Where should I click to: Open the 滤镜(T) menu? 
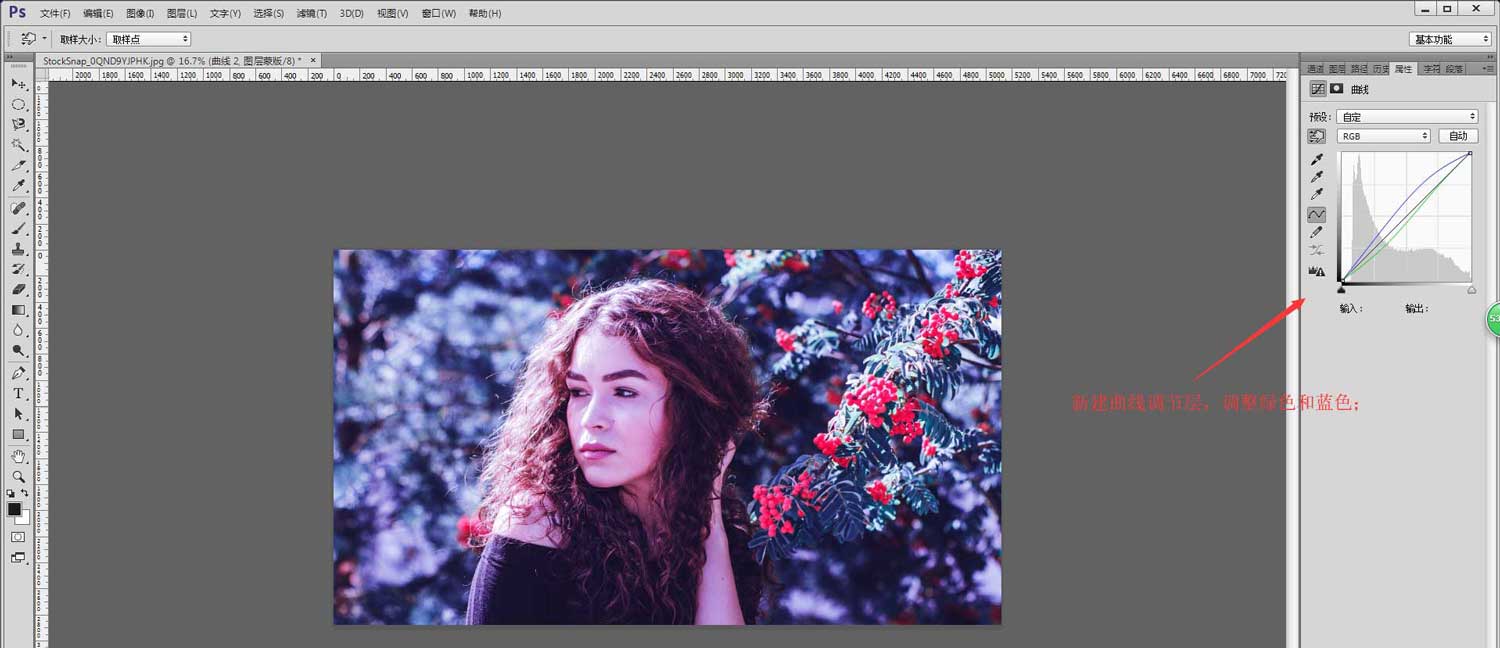tap(312, 14)
